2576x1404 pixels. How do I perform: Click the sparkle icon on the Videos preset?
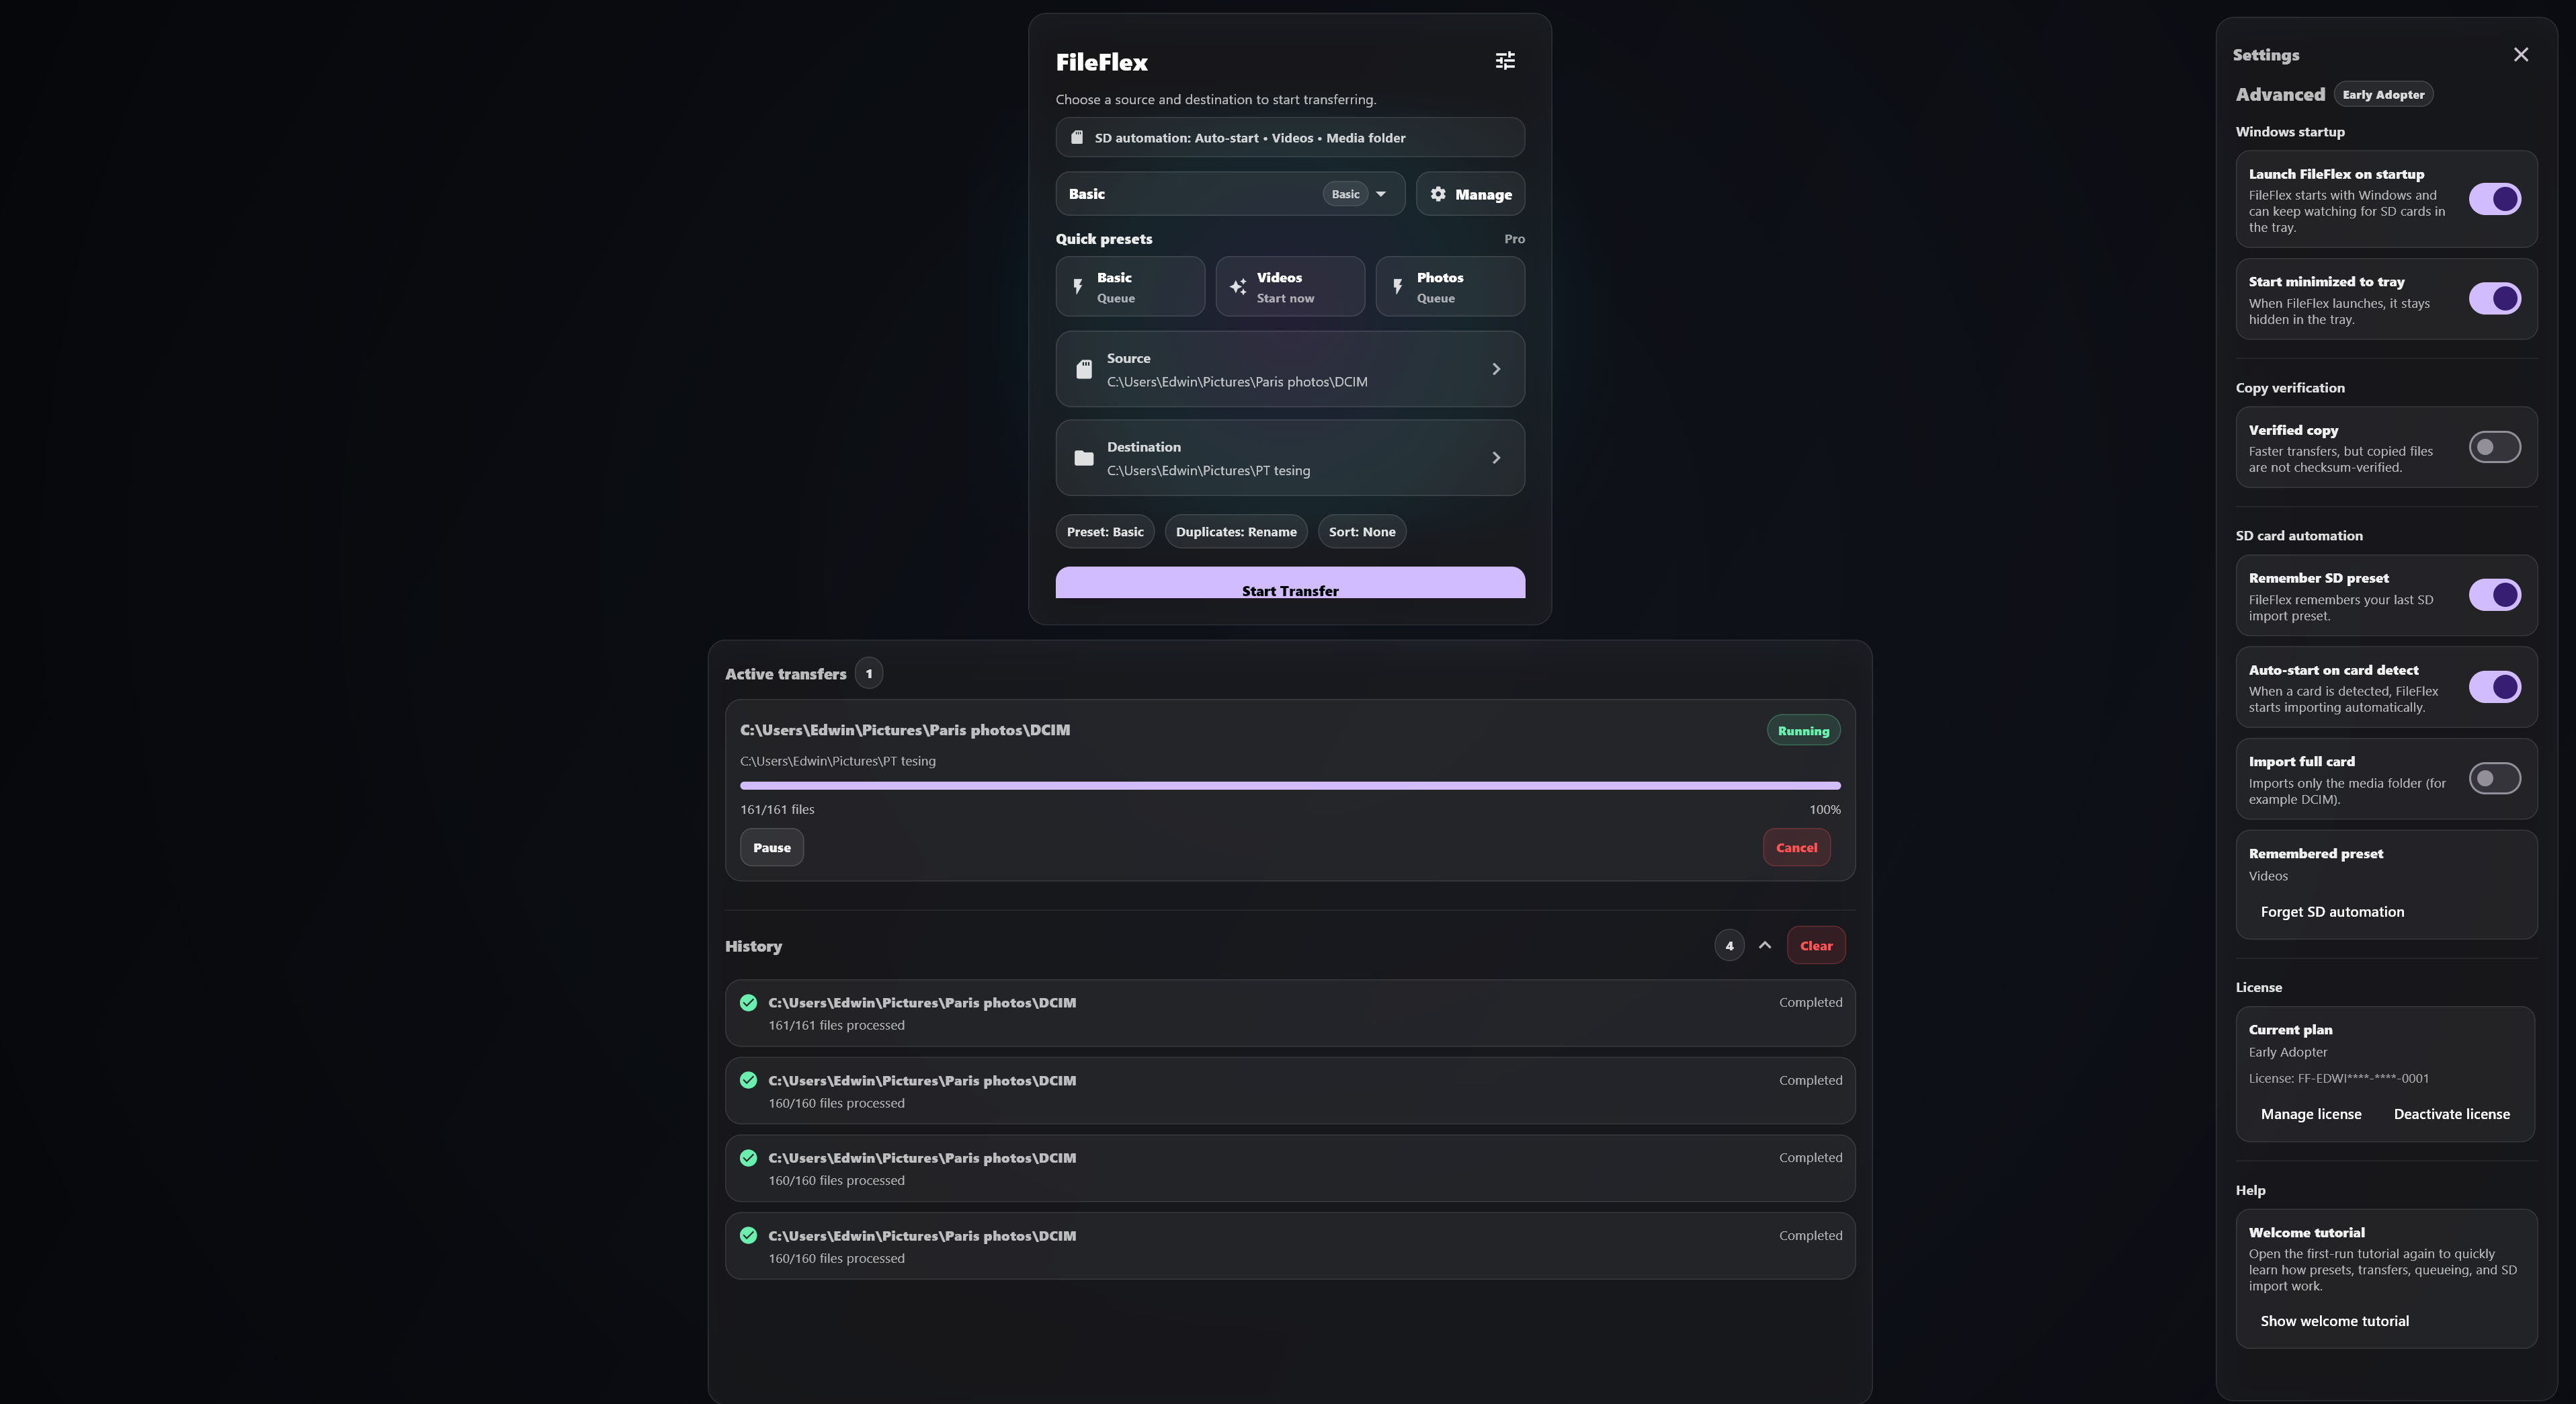[x=1237, y=286]
